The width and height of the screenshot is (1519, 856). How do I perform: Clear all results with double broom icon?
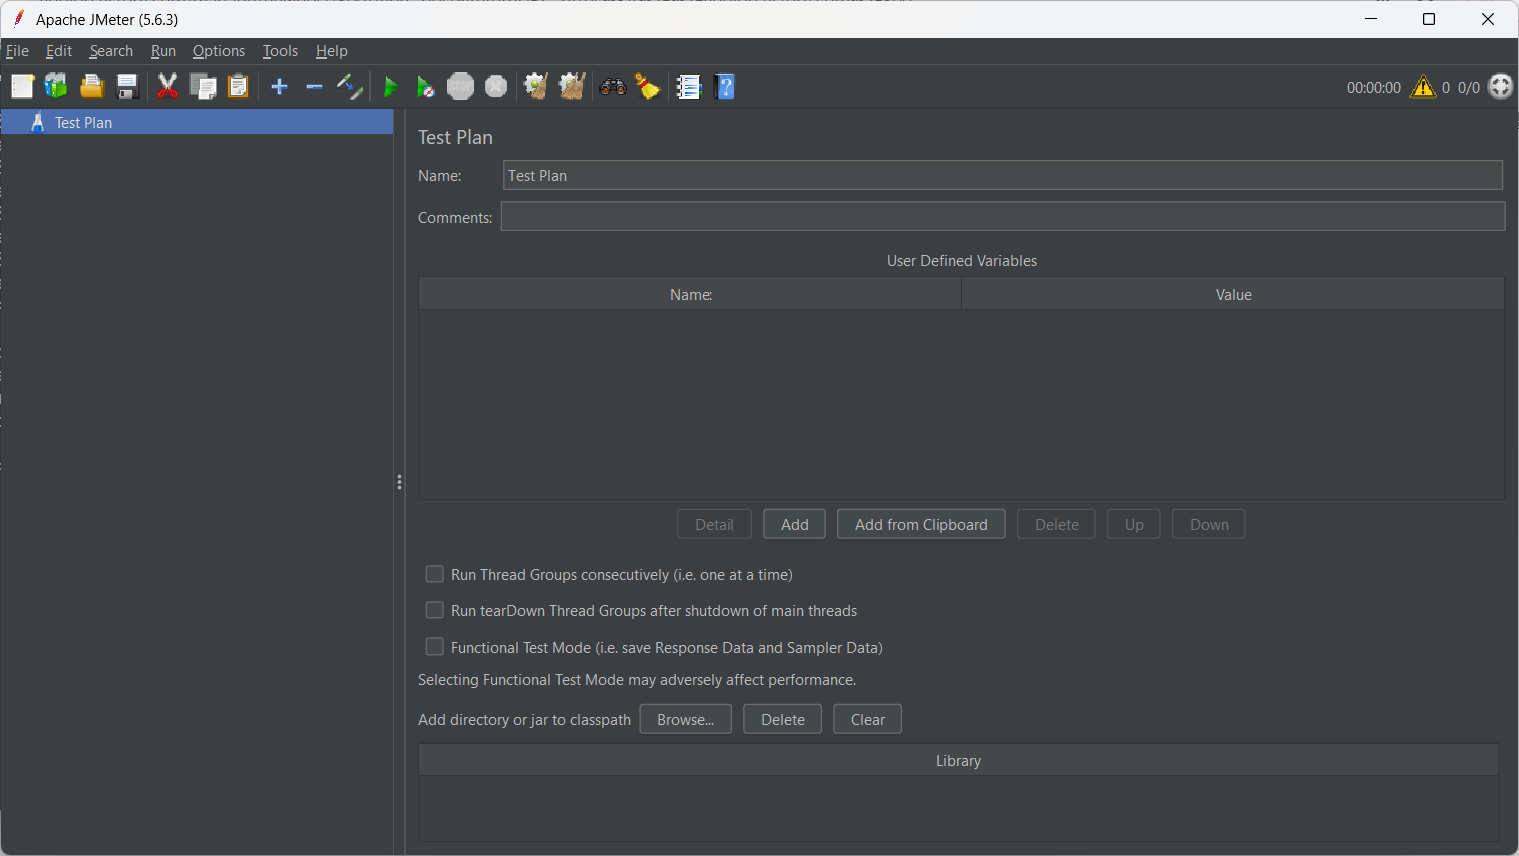click(x=572, y=87)
